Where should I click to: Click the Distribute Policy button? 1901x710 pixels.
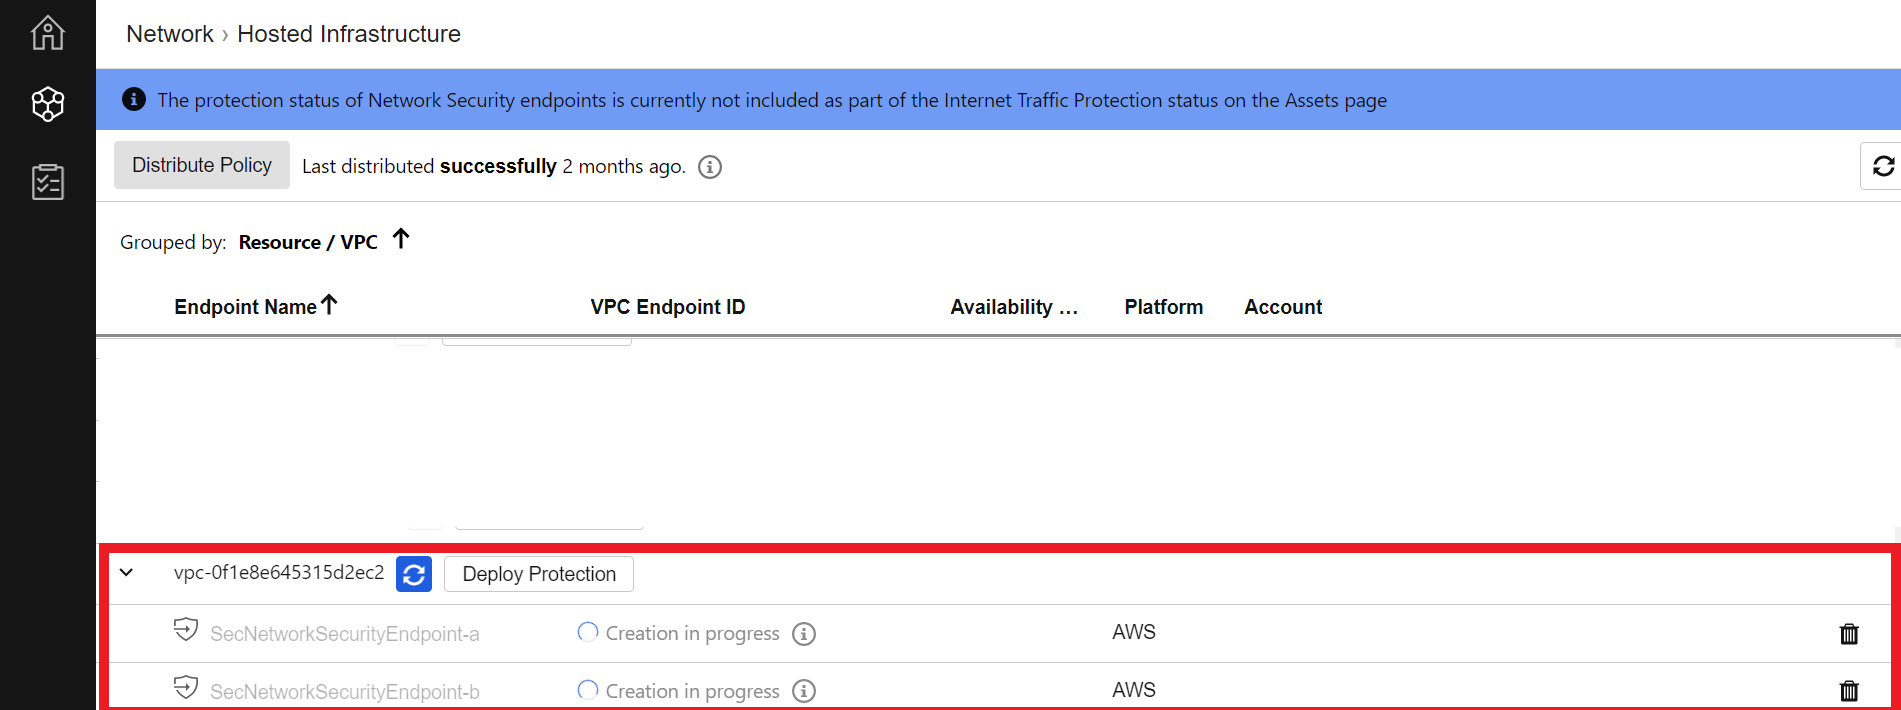[x=202, y=165]
